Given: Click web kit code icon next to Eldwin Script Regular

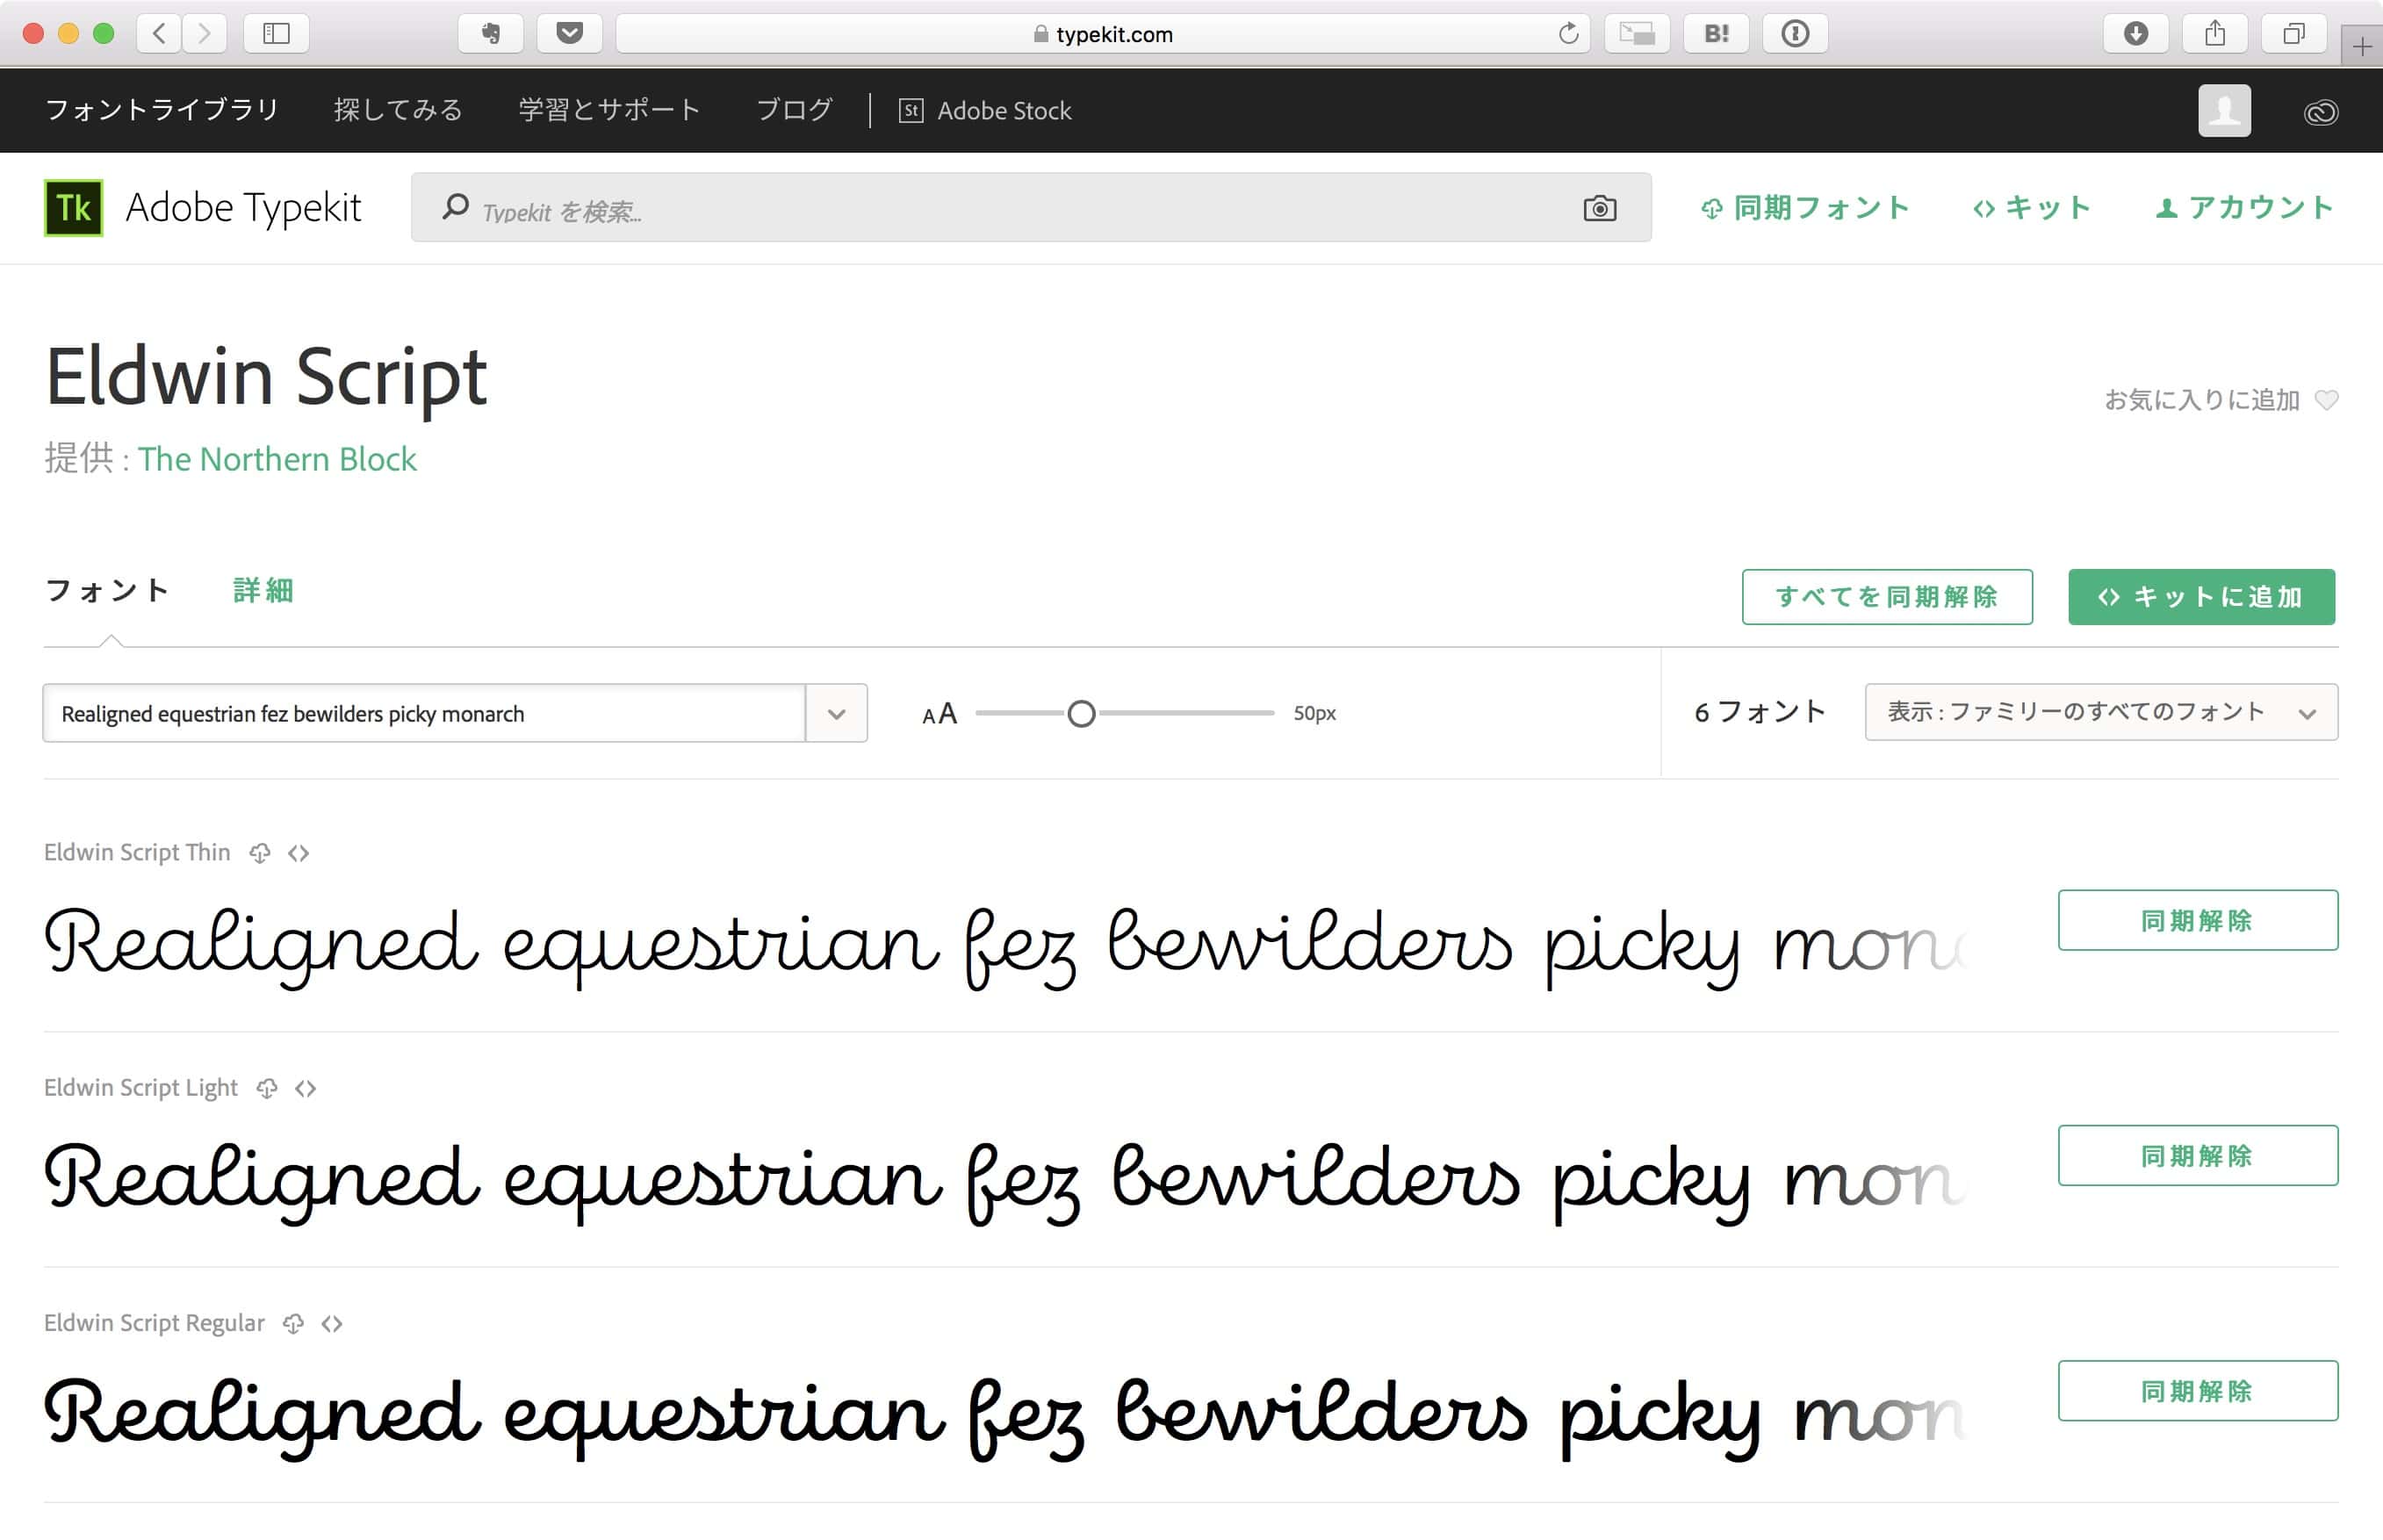Looking at the screenshot, I should point(332,1324).
